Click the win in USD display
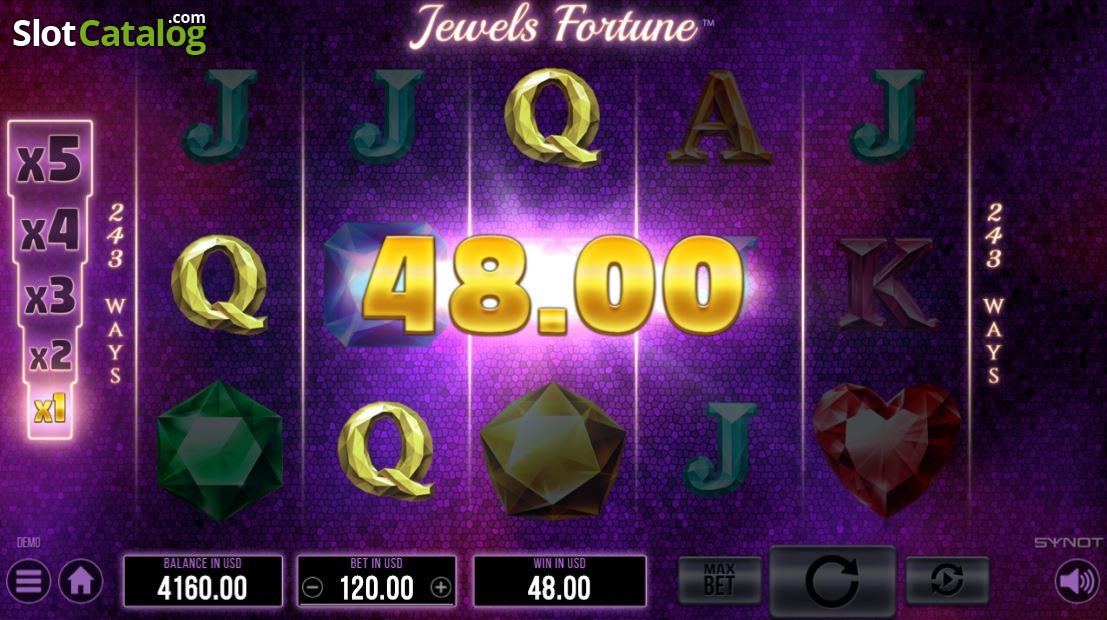Screen dimensions: 1107x620 point(559,581)
